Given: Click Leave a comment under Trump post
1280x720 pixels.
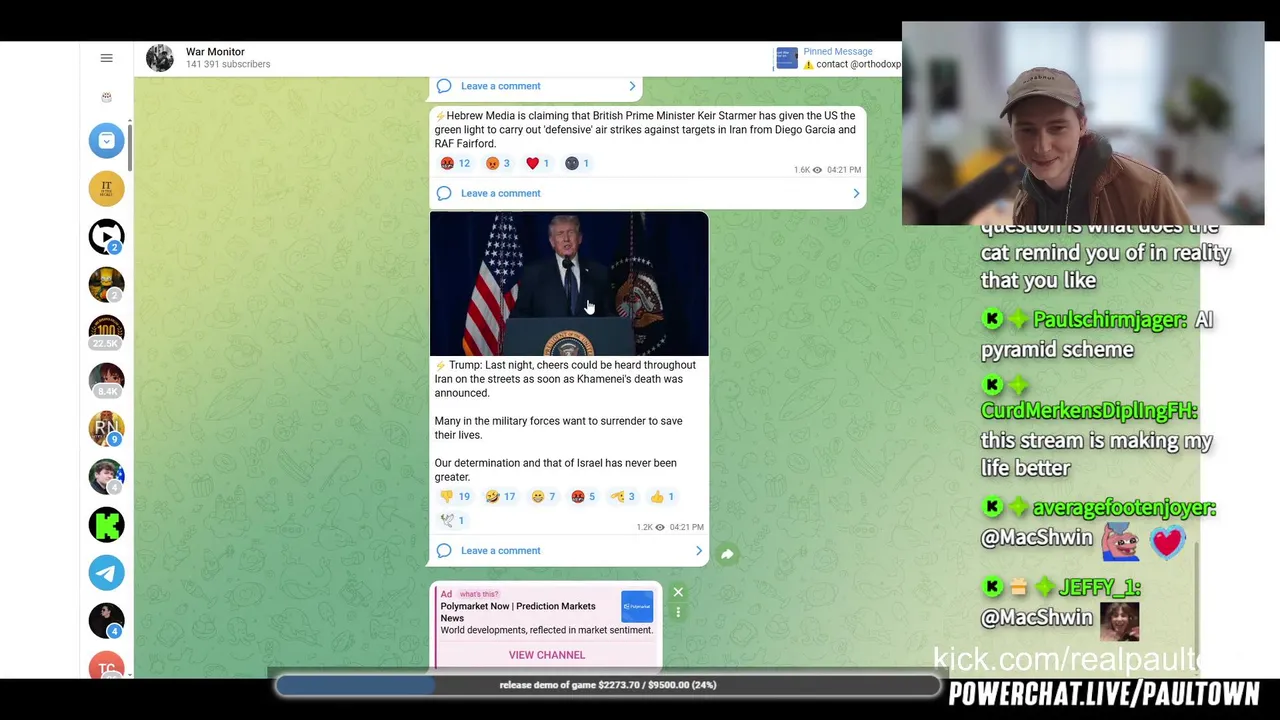Looking at the screenshot, I should [x=500, y=550].
